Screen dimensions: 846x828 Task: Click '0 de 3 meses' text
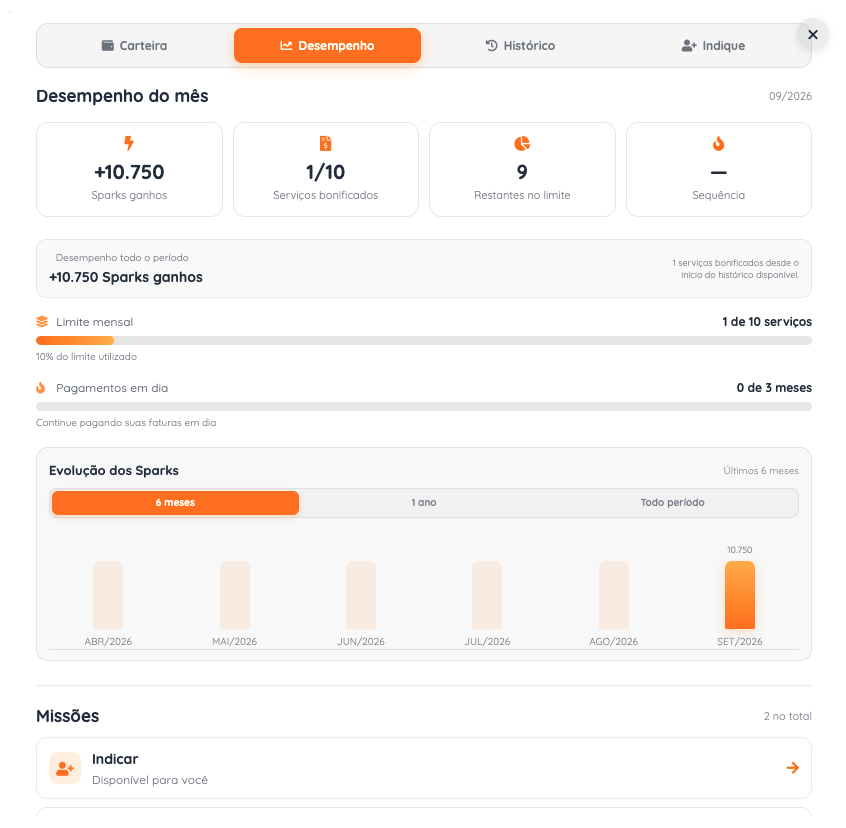tap(774, 388)
